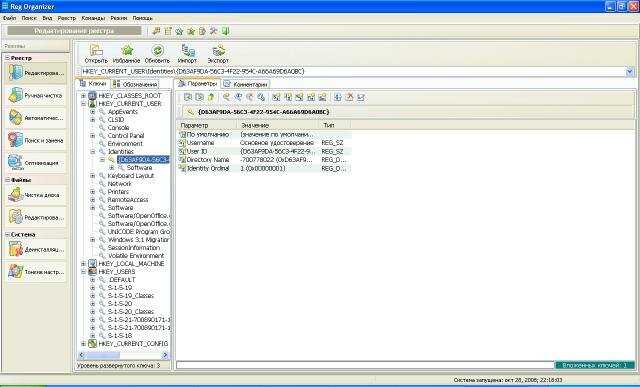Image resolution: width=640 pixels, height=387 pixels.
Task: Switch to the Комментарии tab
Action: pos(245,84)
